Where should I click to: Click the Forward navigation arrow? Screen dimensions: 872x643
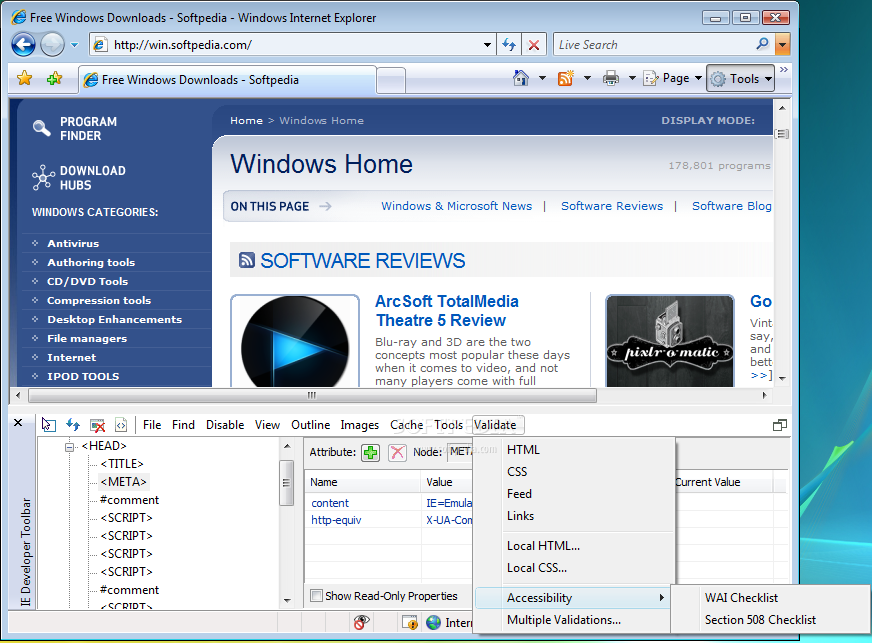coord(52,44)
